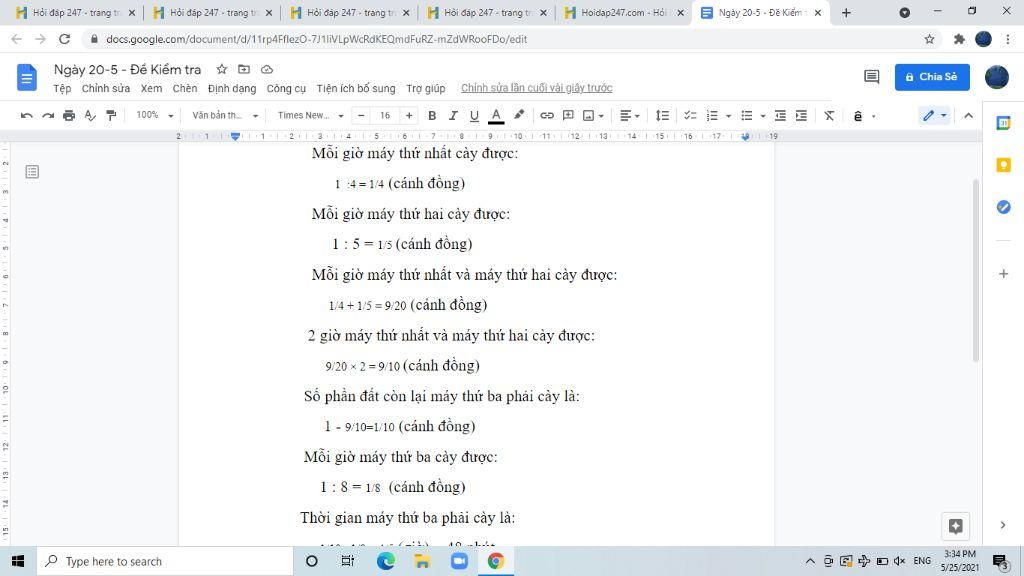Bookmark this page with star icon

pyautogui.click(x=929, y=39)
